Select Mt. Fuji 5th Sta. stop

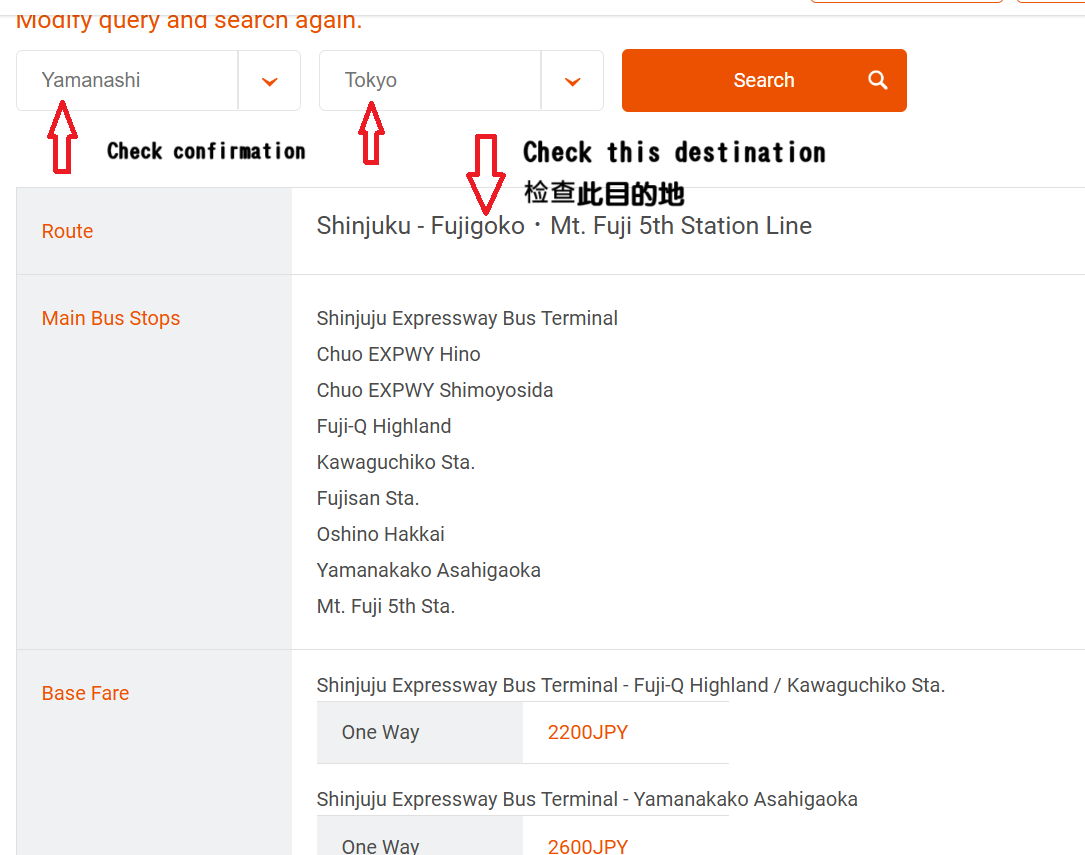point(385,606)
